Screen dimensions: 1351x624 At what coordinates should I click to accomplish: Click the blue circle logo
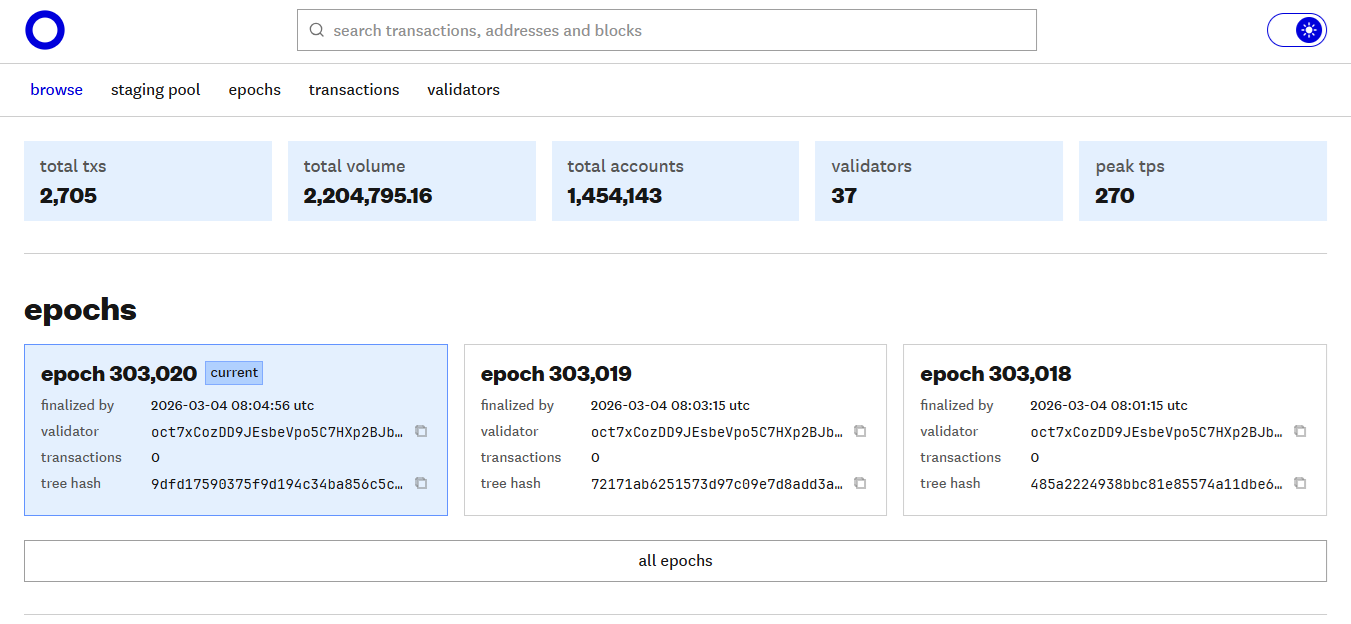[x=45, y=30]
